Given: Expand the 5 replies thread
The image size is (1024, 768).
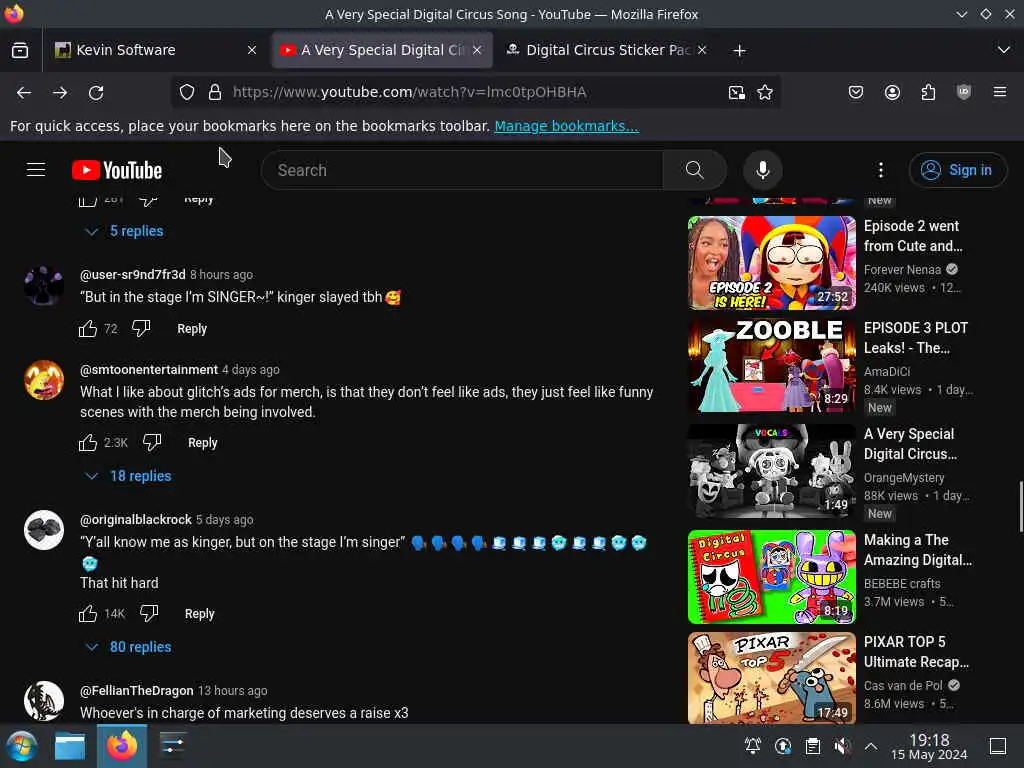Looking at the screenshot, I should click(124, 231).
